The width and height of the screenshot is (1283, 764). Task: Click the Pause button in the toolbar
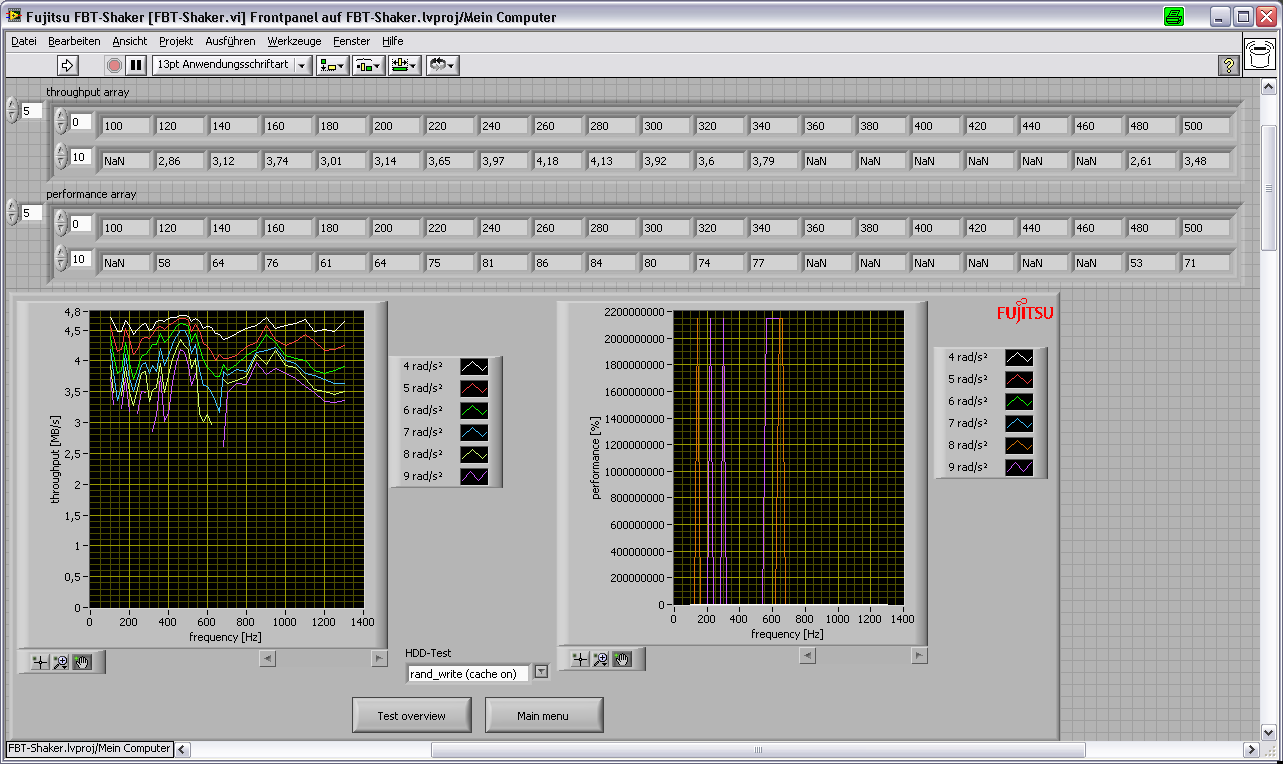(x=136, y=65)
